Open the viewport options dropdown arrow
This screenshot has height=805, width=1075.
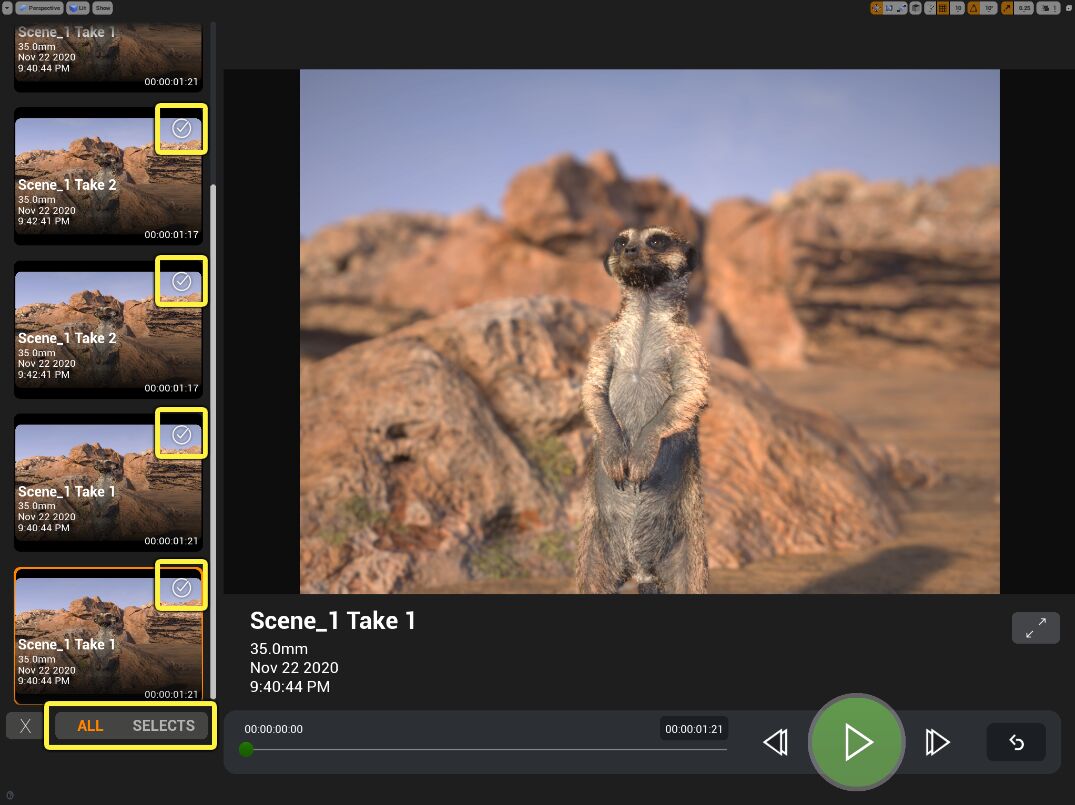[x=7, y=8]
